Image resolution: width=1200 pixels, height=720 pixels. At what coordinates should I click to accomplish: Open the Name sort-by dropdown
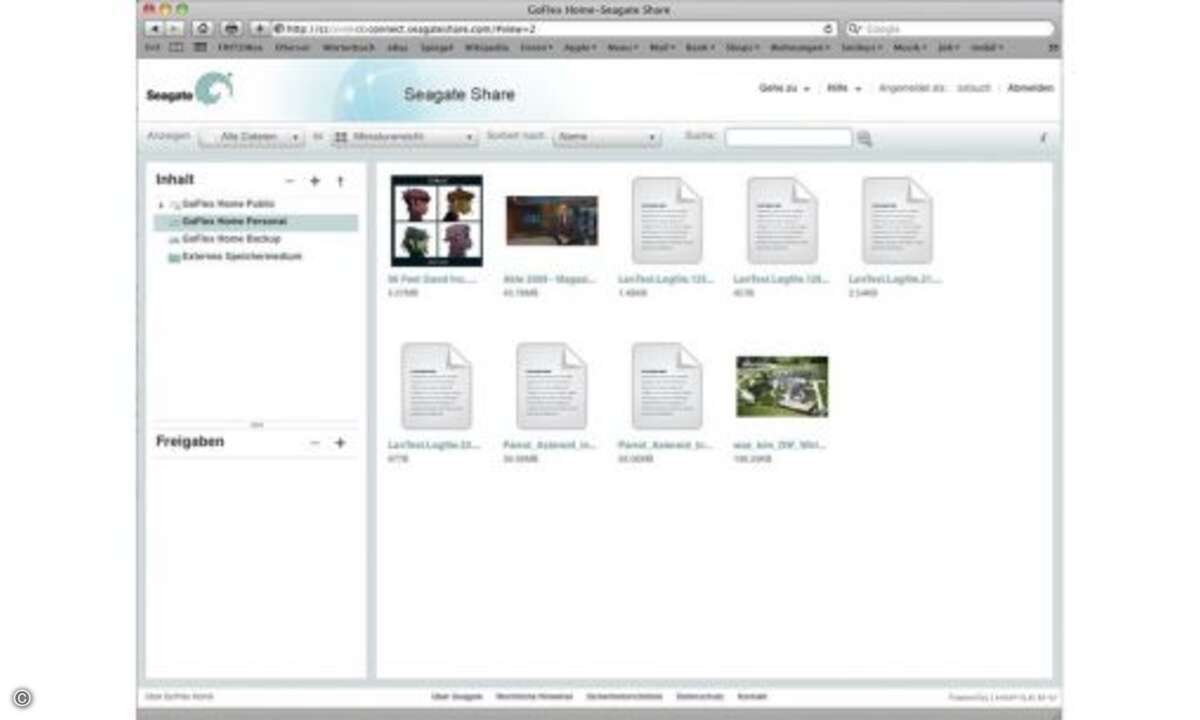pos(607,137)
